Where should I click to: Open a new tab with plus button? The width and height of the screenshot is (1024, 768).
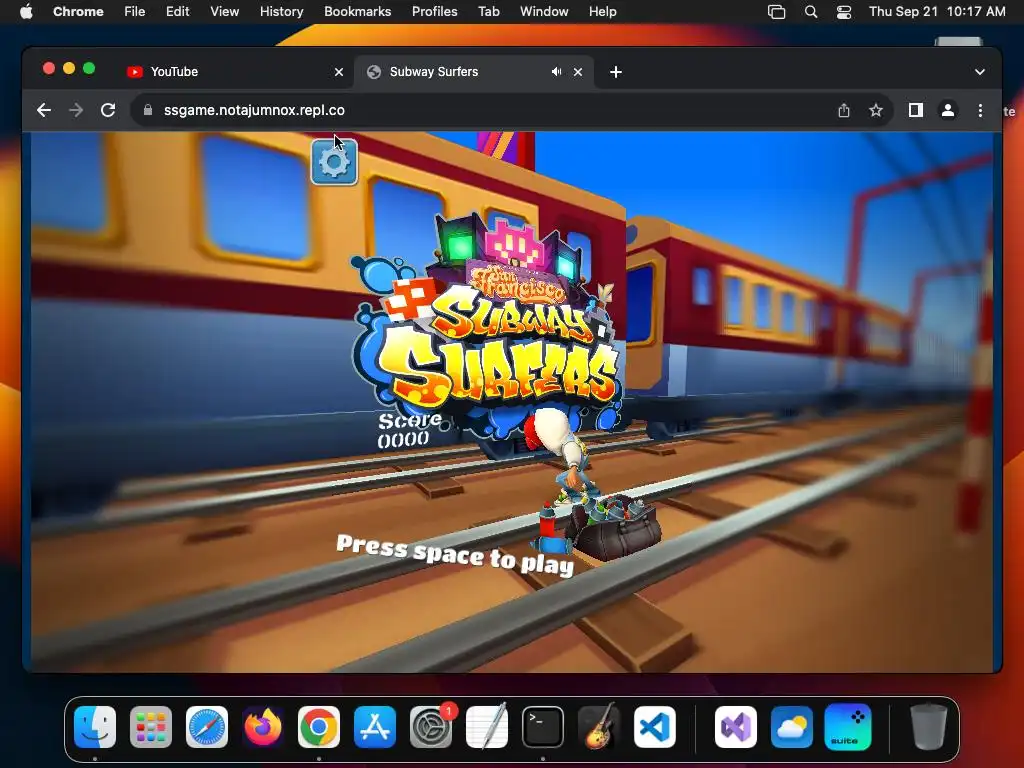pyautogui.click(x=616, y=72)
